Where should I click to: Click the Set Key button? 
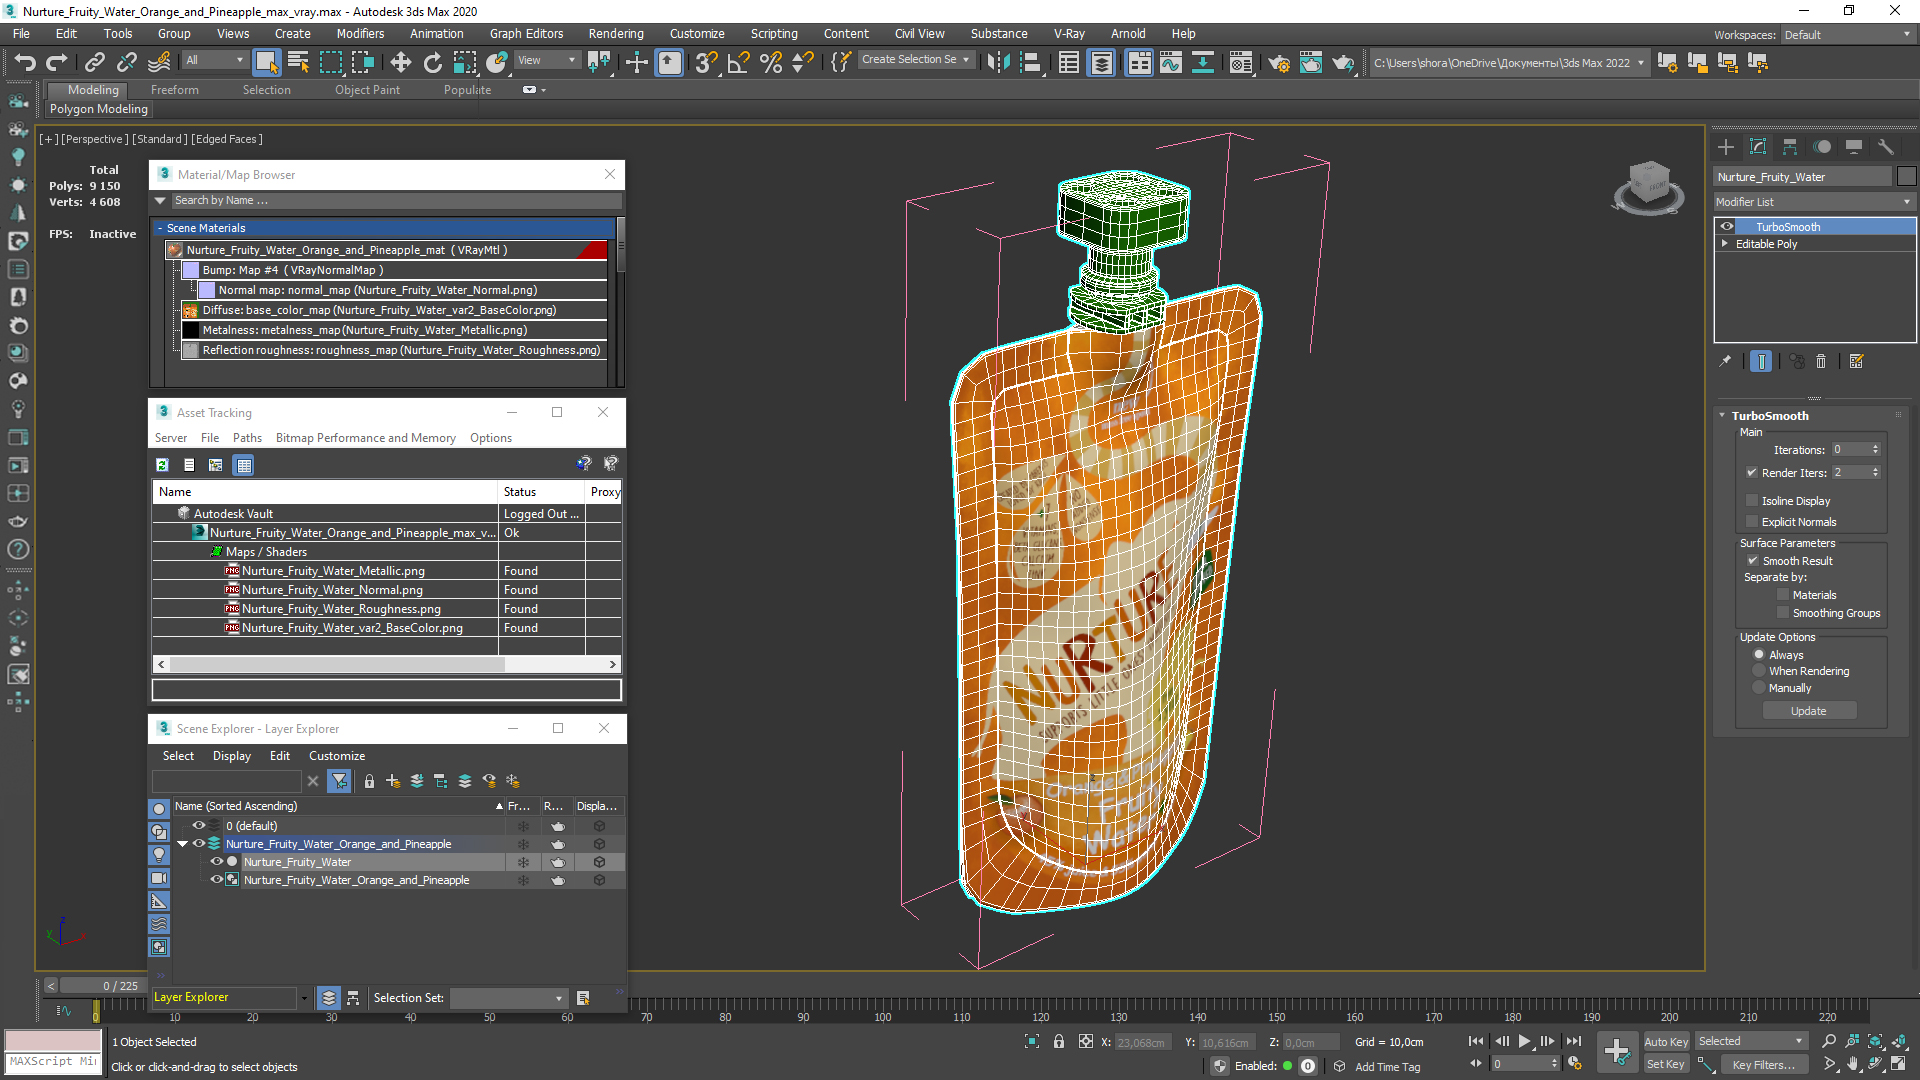pyautogui.click(x=1665, y=1064)
